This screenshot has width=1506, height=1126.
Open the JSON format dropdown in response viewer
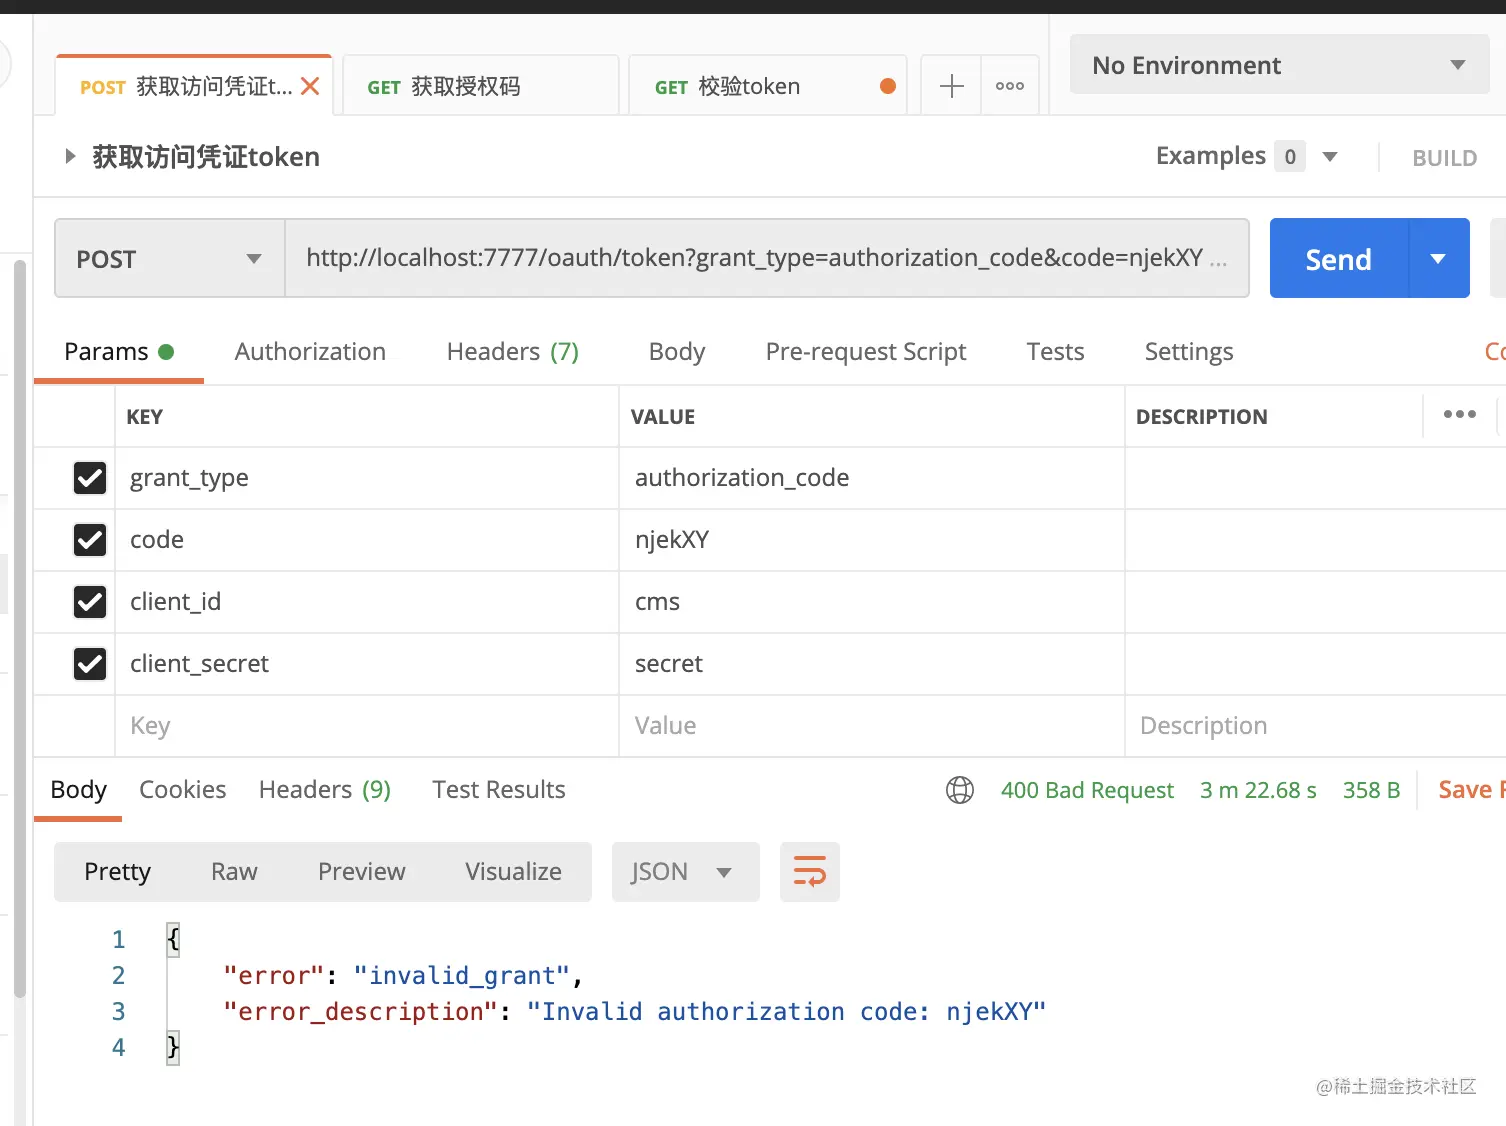[684, 871]
